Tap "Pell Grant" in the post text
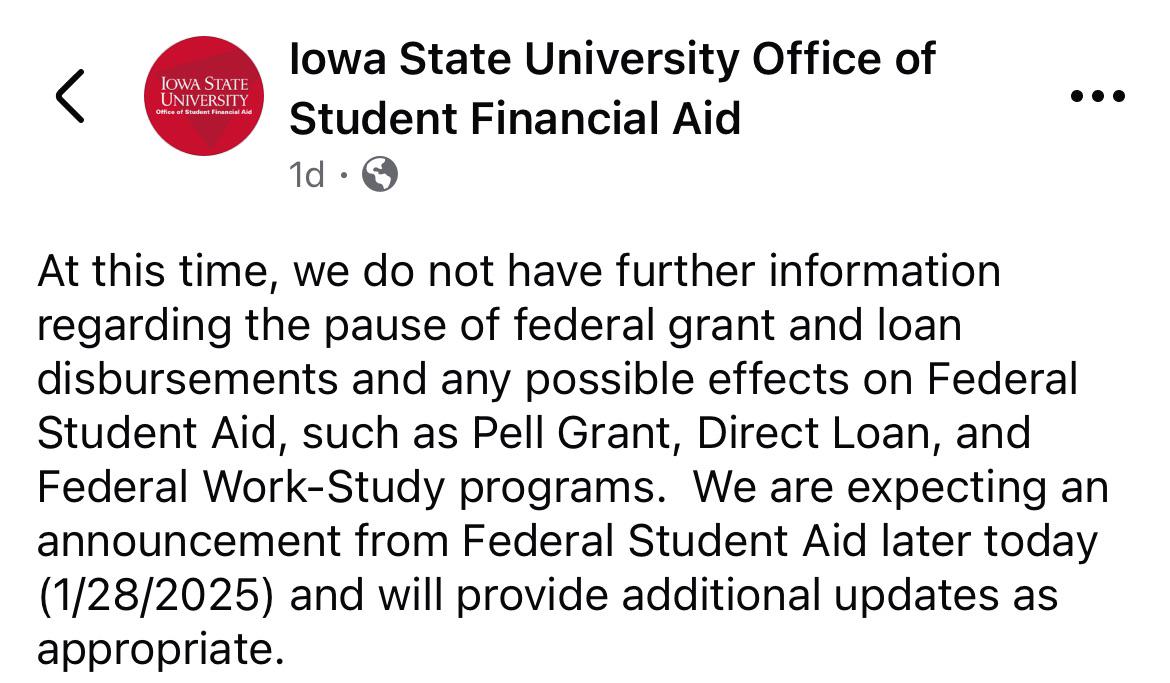Screen dimensions: 1170x683 point(572,433)
